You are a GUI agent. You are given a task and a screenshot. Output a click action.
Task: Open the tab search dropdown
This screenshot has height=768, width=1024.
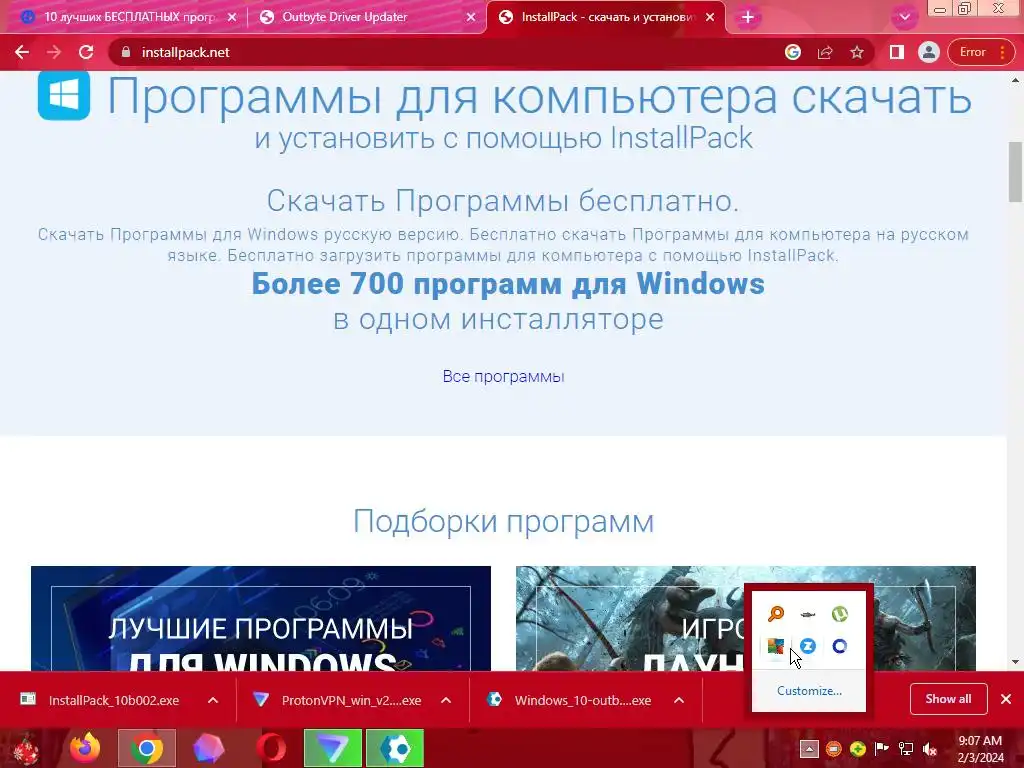904,18
